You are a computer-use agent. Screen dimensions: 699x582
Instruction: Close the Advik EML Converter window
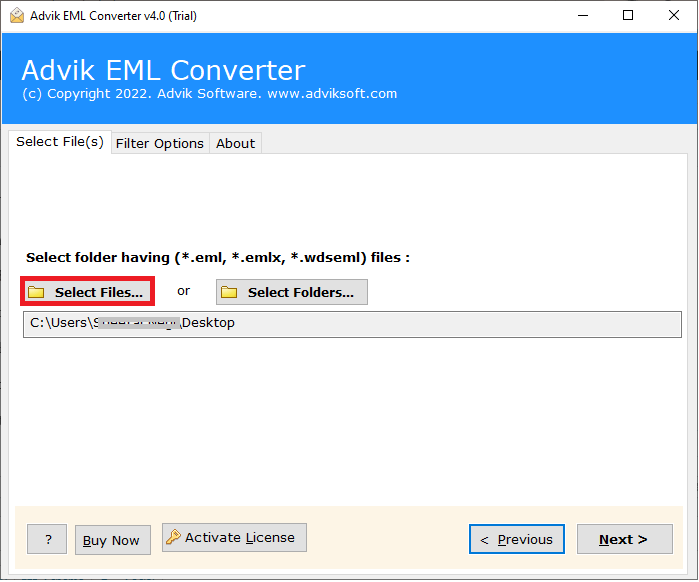(673, 15)
